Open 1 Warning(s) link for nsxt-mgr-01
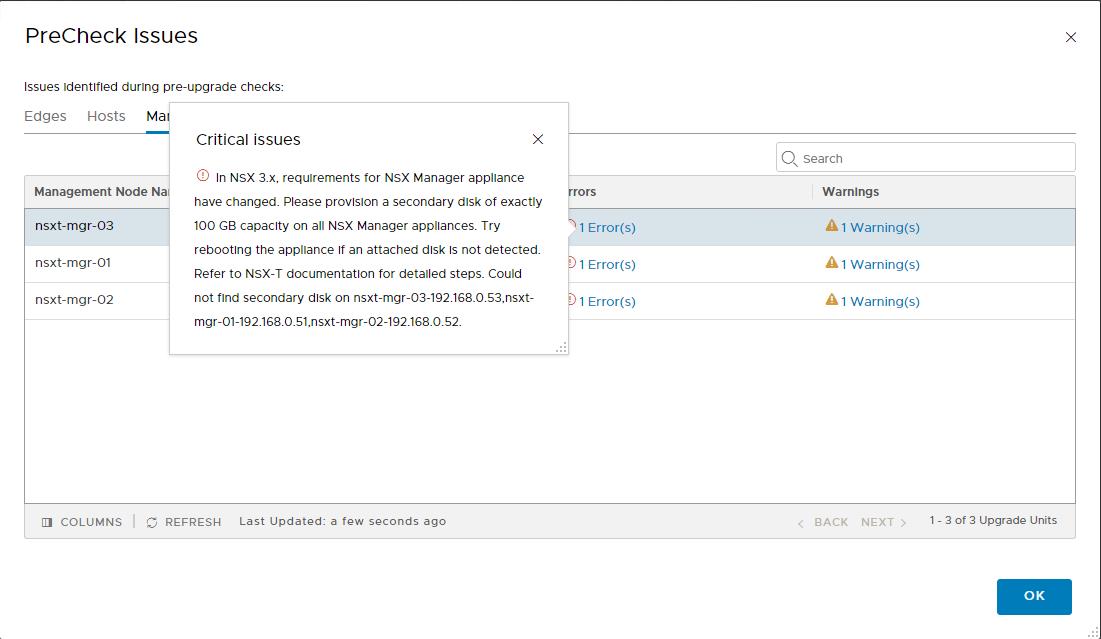 click(x=880, y=265)
